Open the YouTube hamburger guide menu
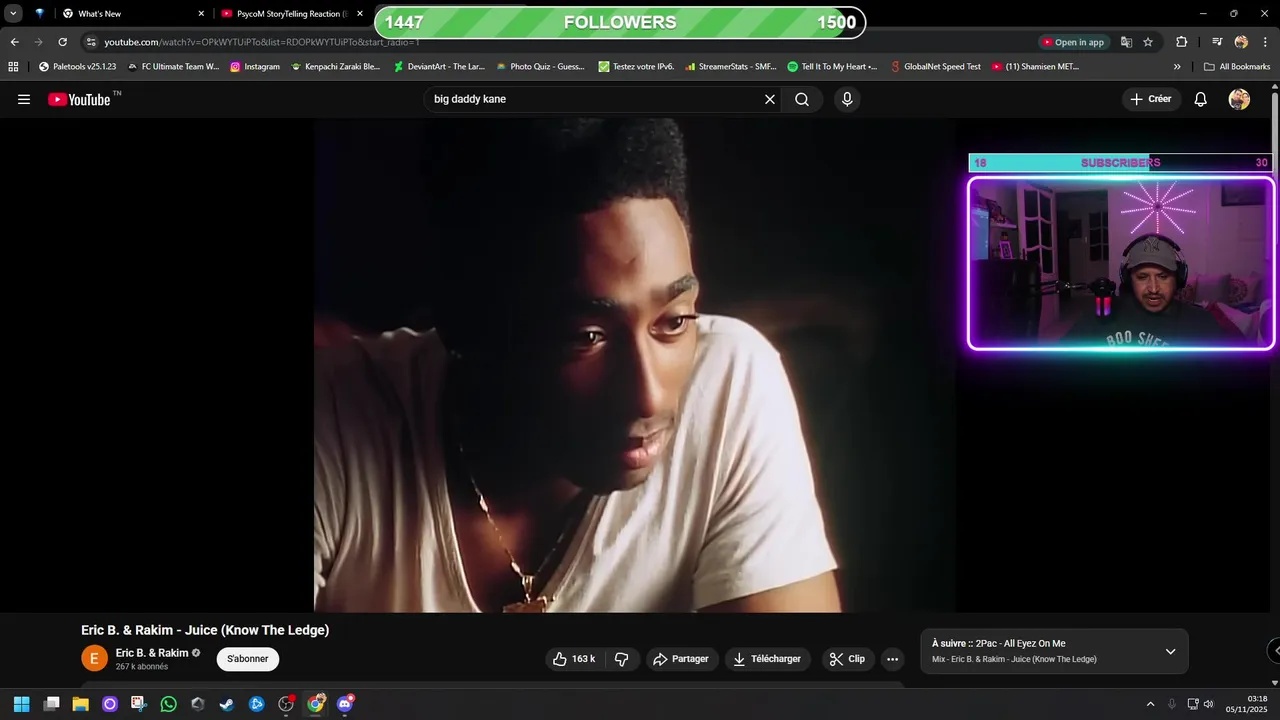The image size is (1280, 720). [24, 99]
